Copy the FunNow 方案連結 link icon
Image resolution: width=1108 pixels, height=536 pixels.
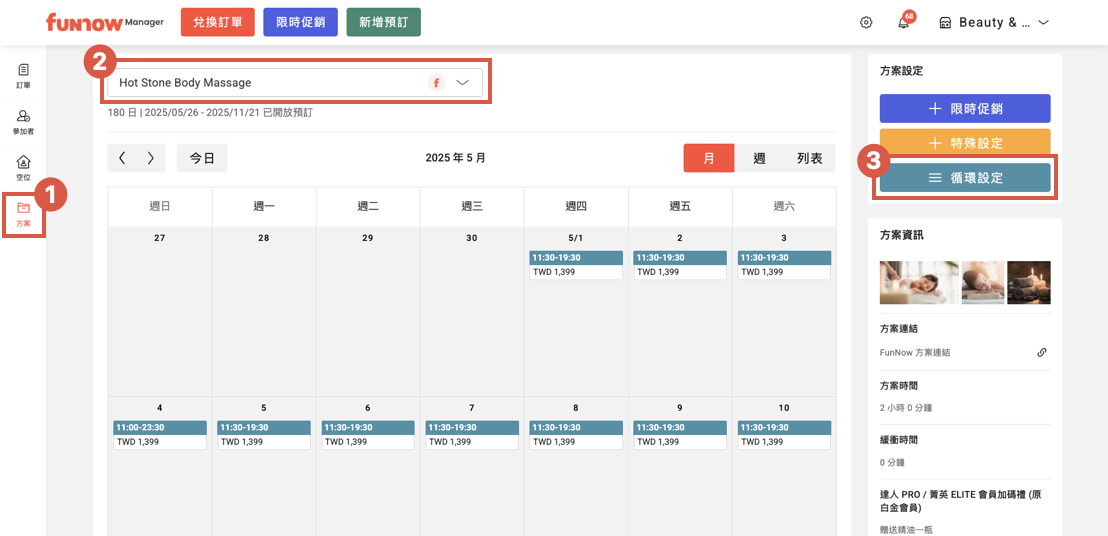click(x=1041, y=352)
